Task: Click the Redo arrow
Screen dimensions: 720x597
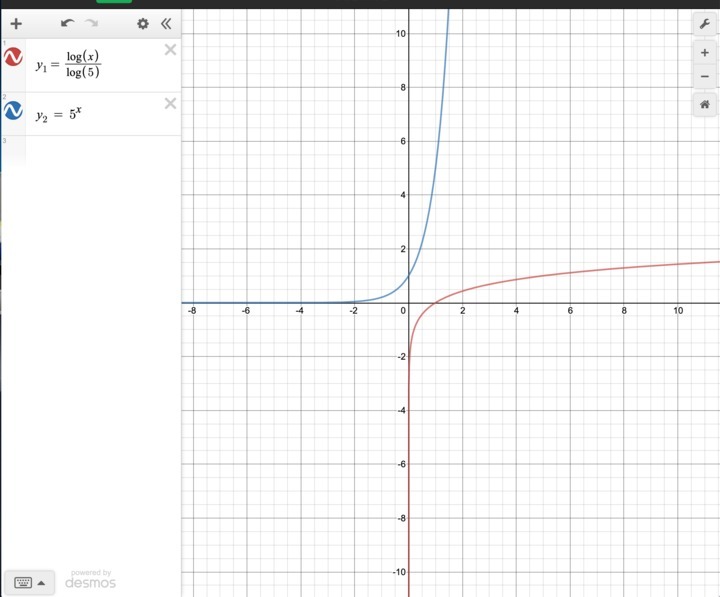Action: (92, 23)
